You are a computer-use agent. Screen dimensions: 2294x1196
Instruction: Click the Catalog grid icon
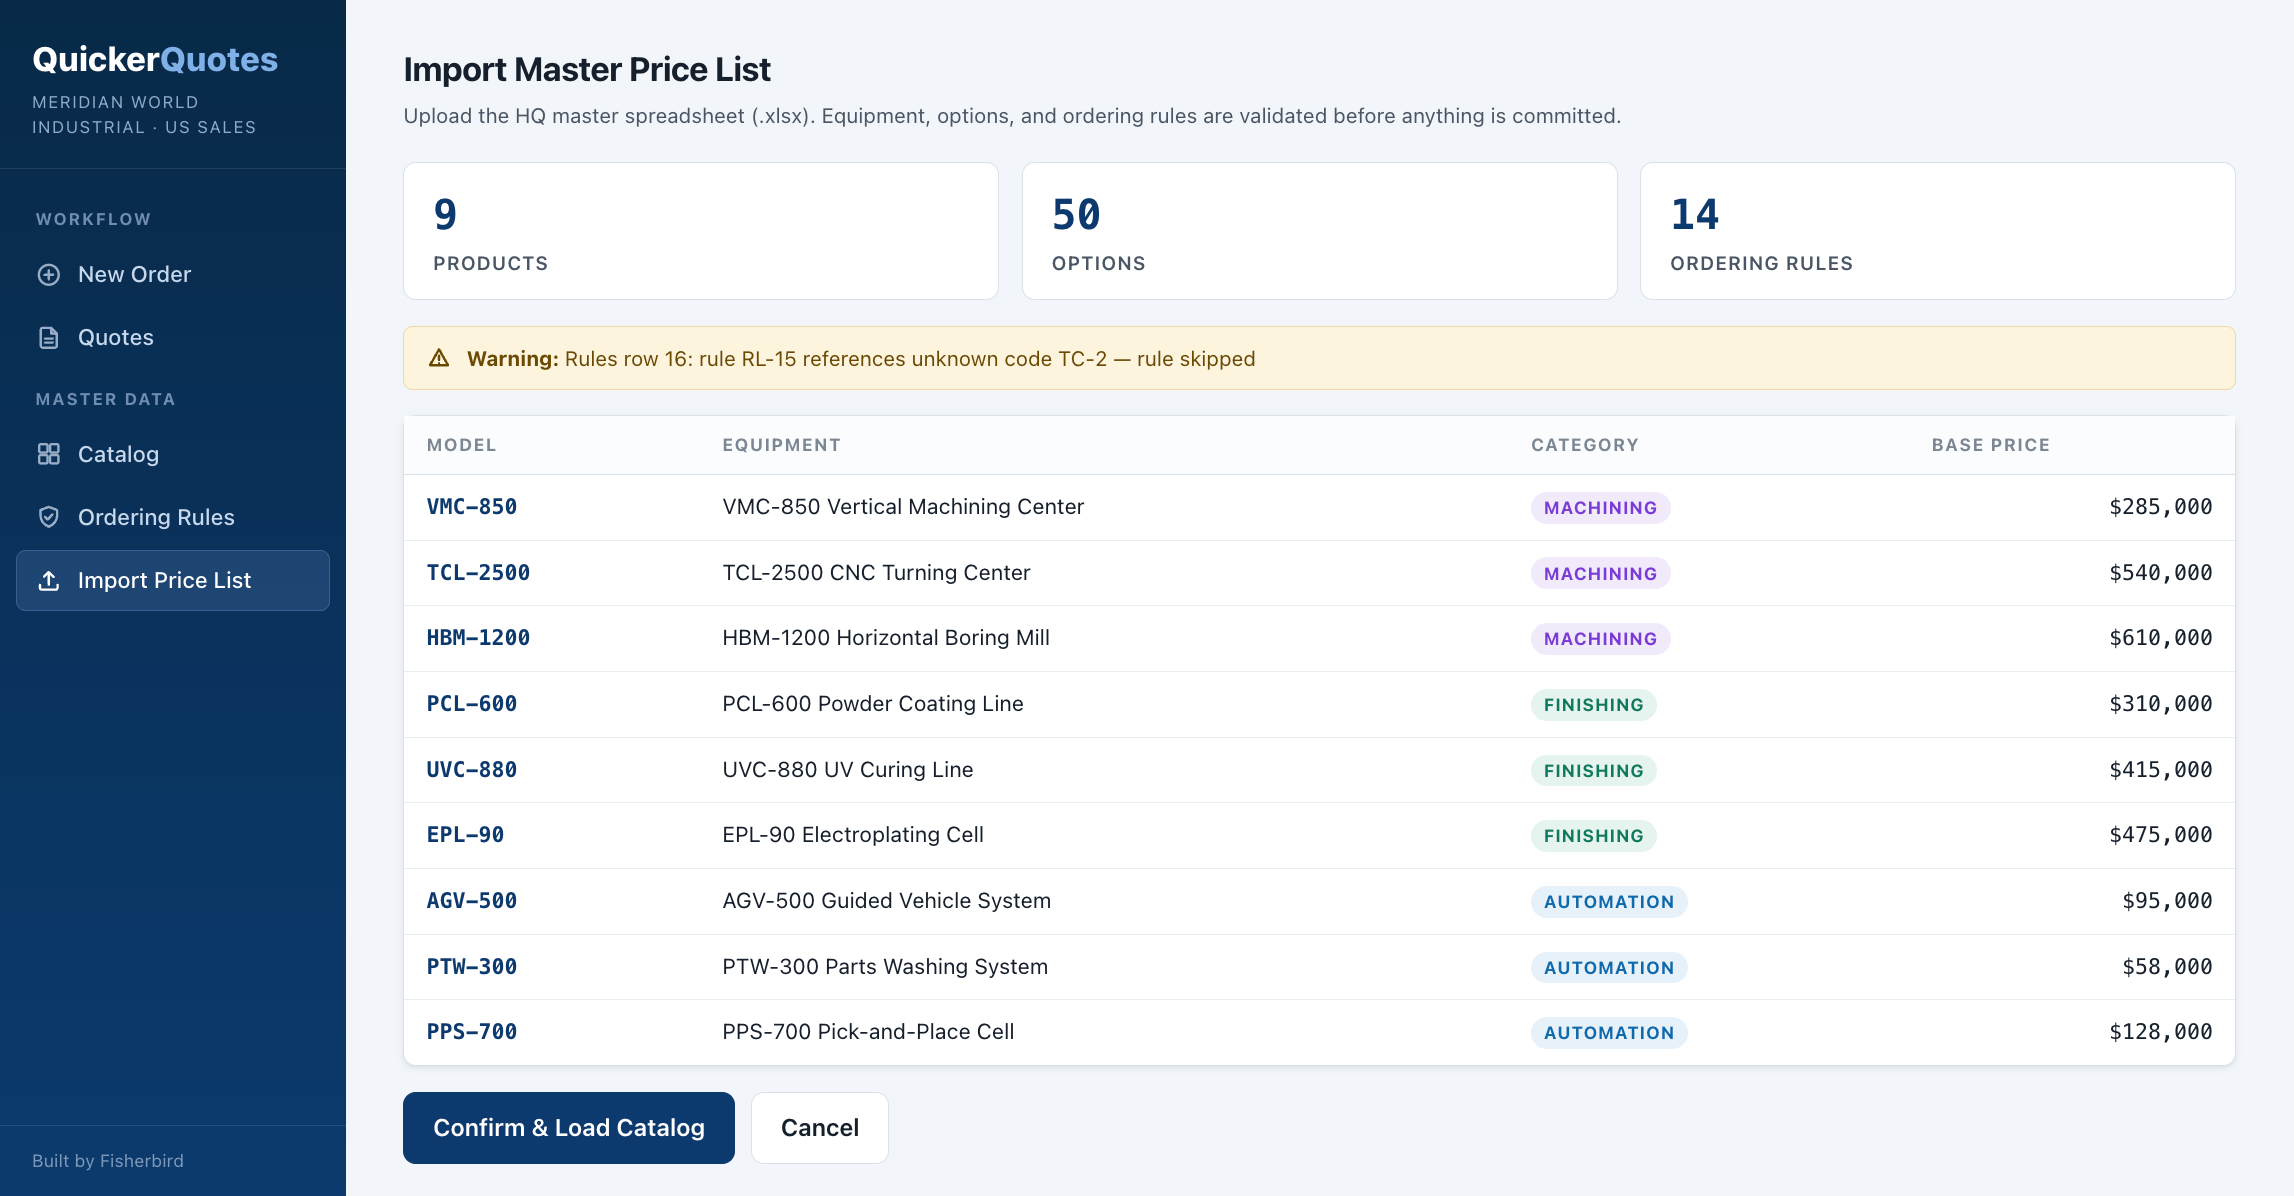point(49,454)
